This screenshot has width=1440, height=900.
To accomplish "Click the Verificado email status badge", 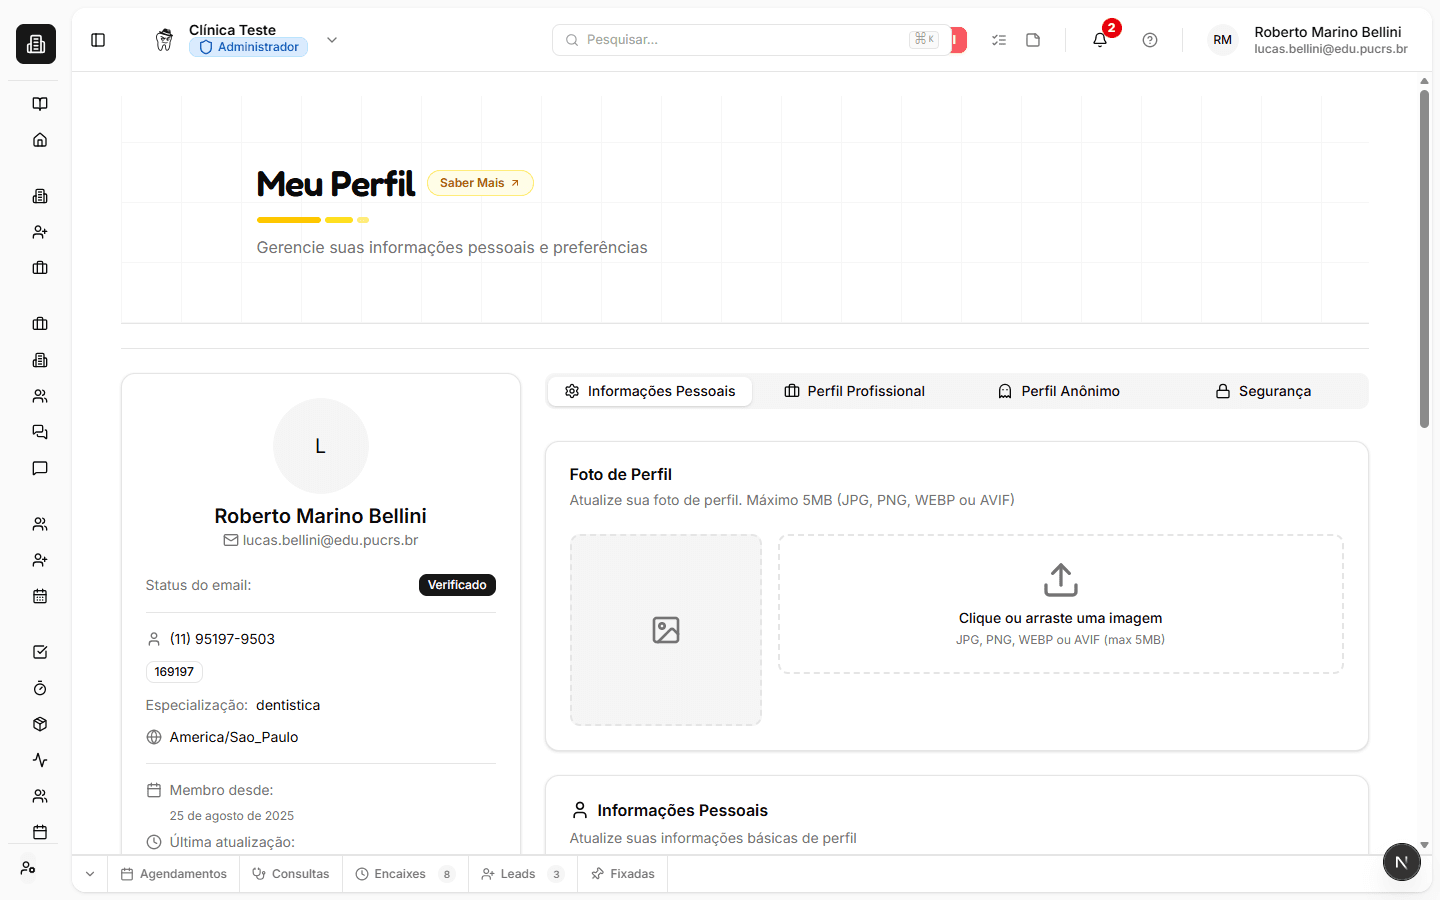I will click(x=457, y=584).
